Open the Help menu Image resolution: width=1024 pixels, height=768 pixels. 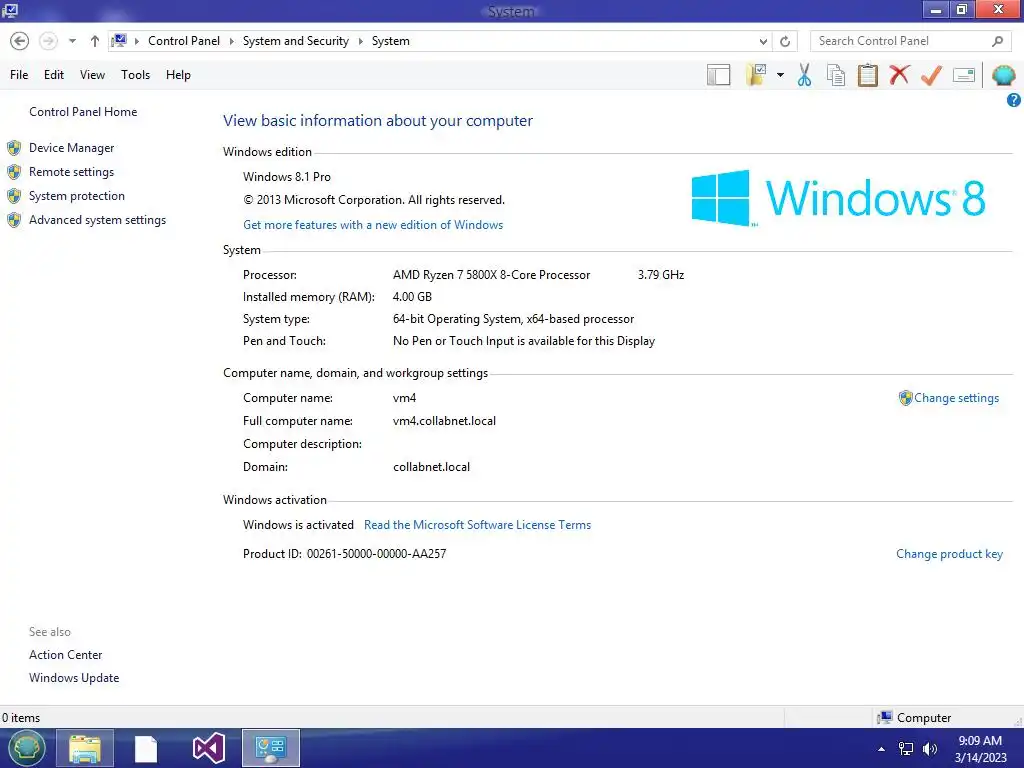point(178,75)
